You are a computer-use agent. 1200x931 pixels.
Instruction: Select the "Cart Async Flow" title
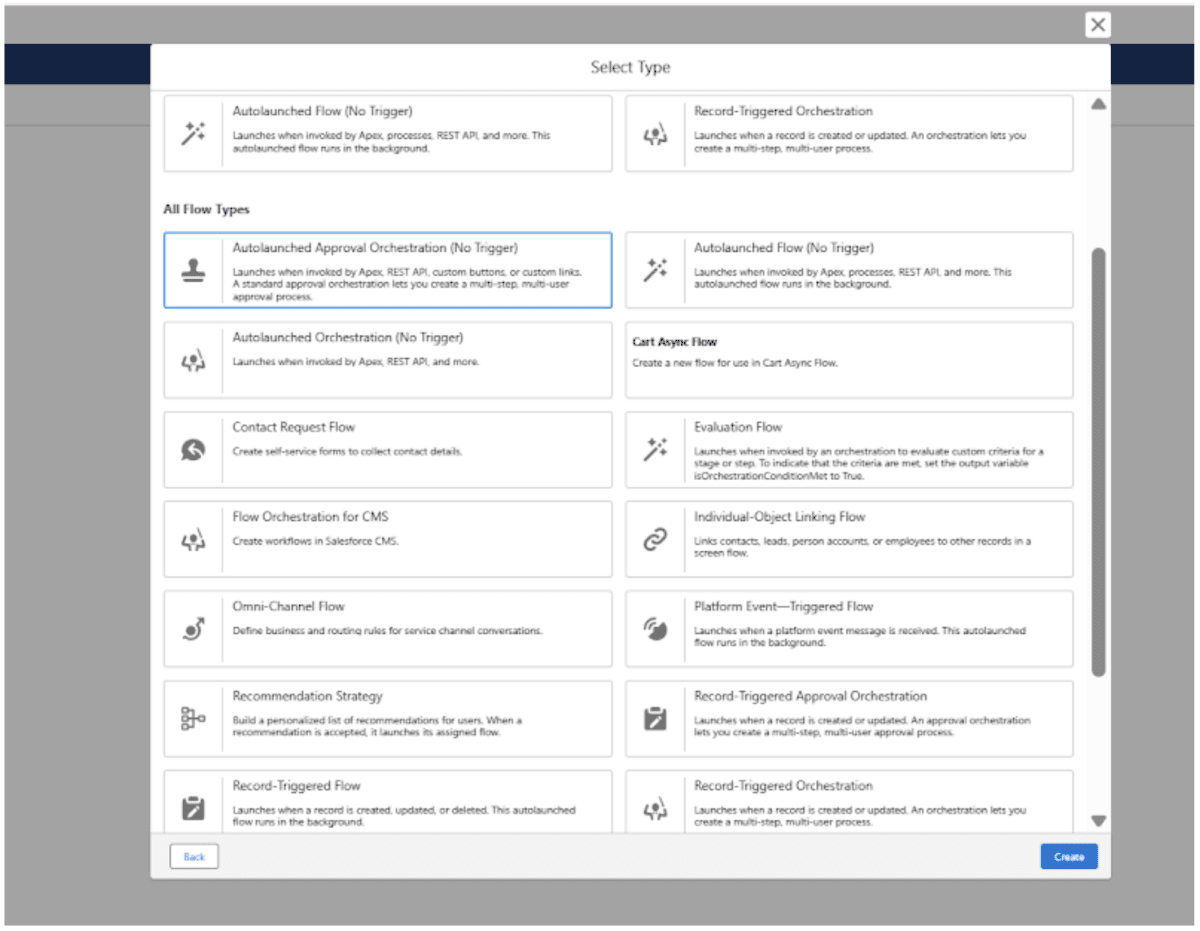[675, 342]
